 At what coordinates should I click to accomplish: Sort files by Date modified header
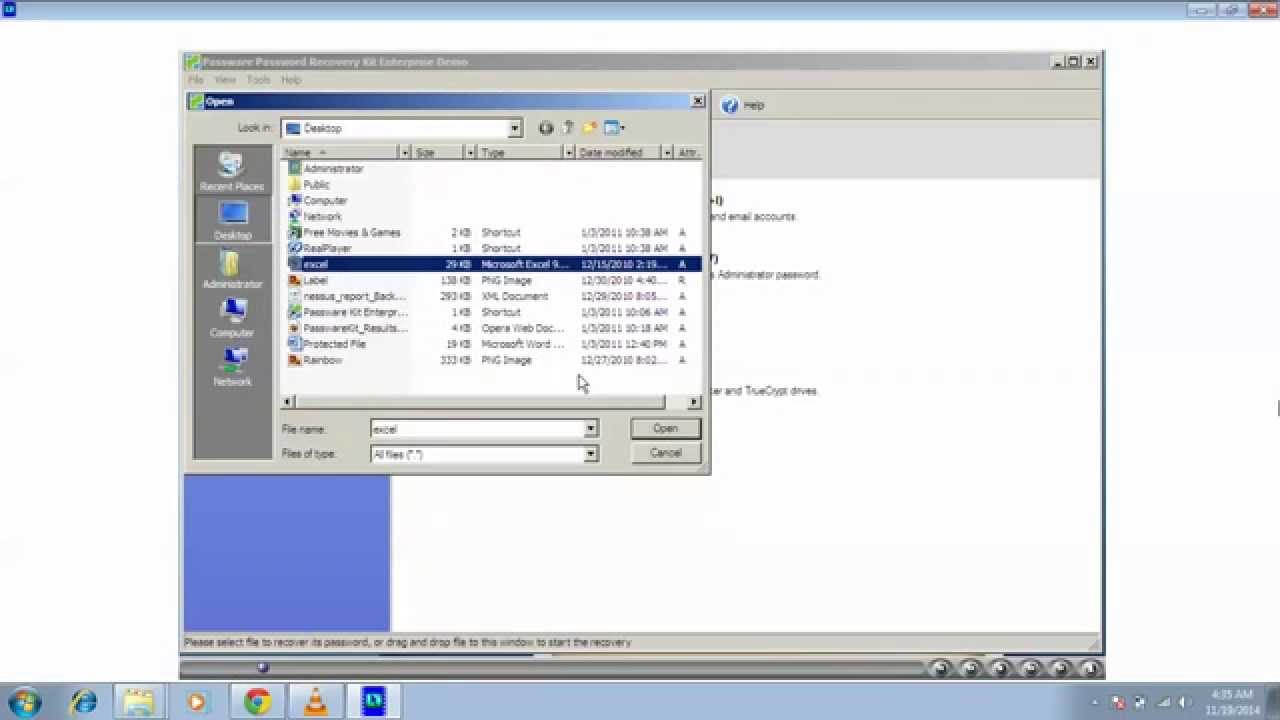(618, 153)
